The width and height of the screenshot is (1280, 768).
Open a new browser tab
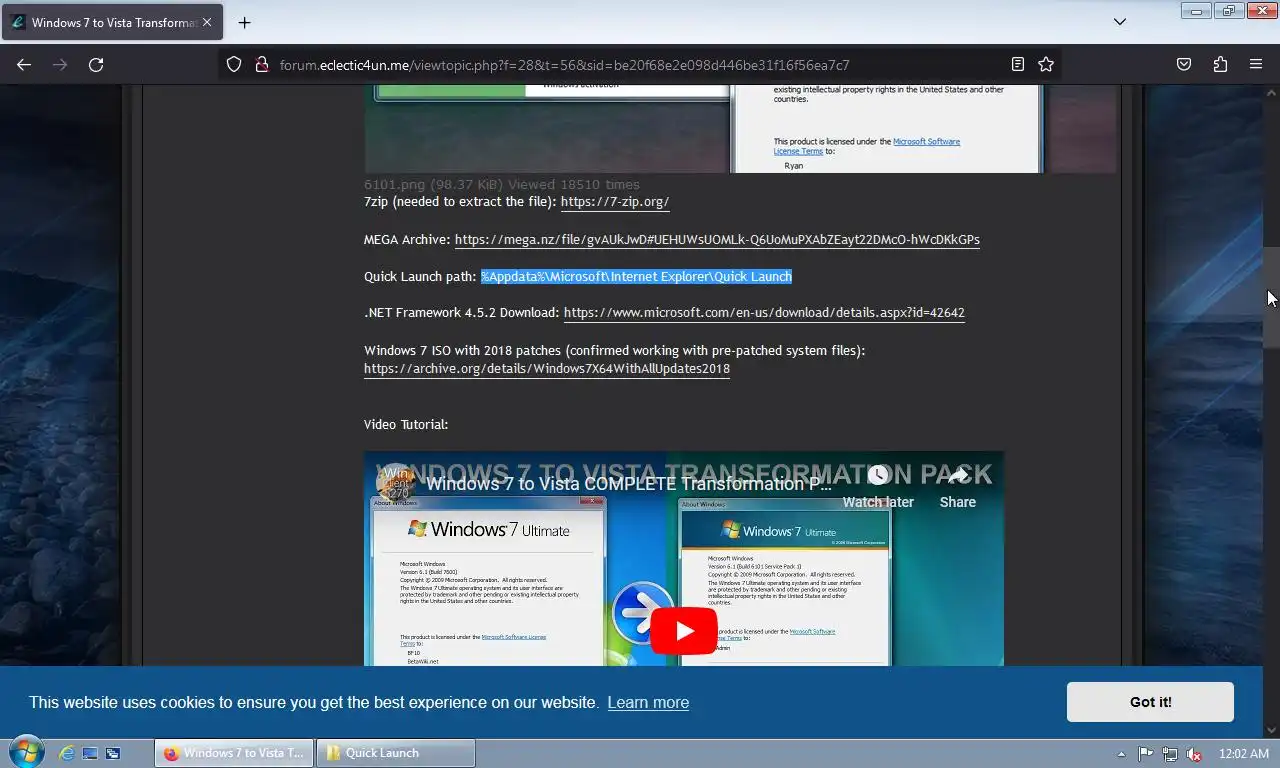pyautogui.click(x=244, y=22)
